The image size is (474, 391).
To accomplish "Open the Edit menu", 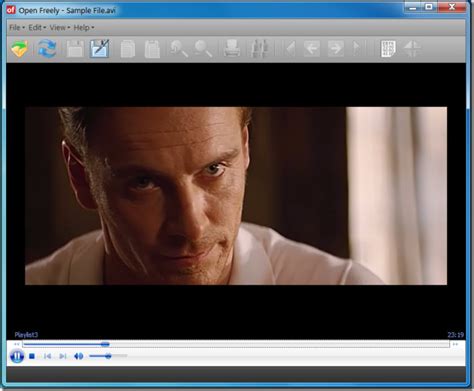I will pos(37,28).
